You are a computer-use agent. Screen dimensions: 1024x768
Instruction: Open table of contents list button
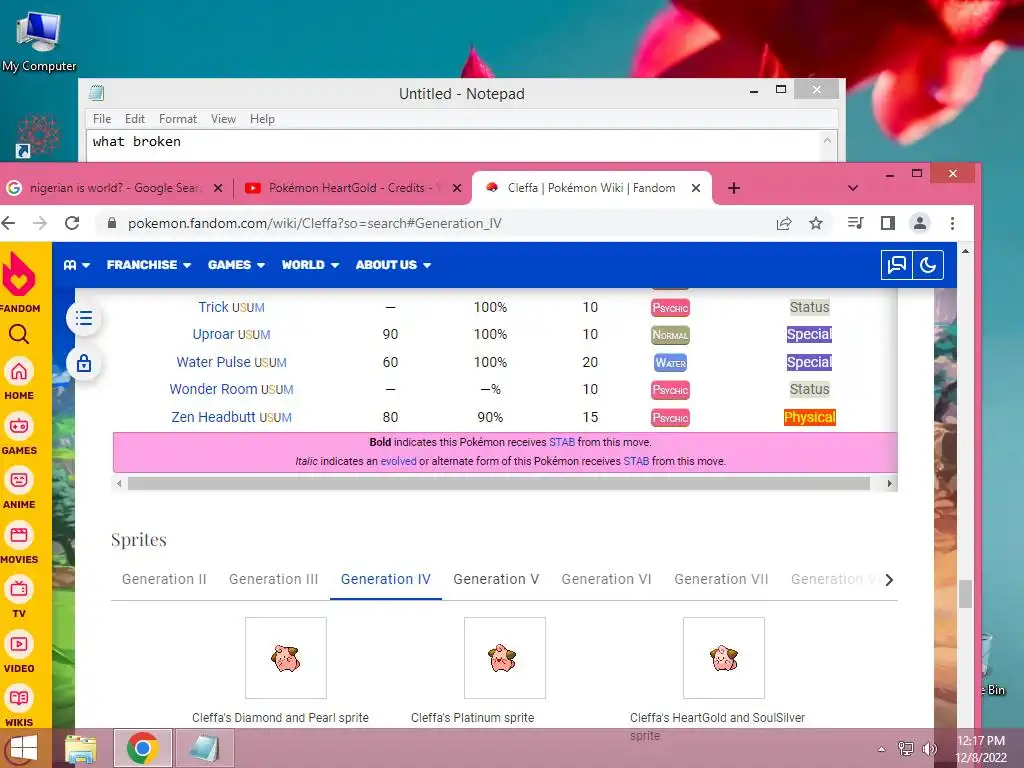coord(84,319)
